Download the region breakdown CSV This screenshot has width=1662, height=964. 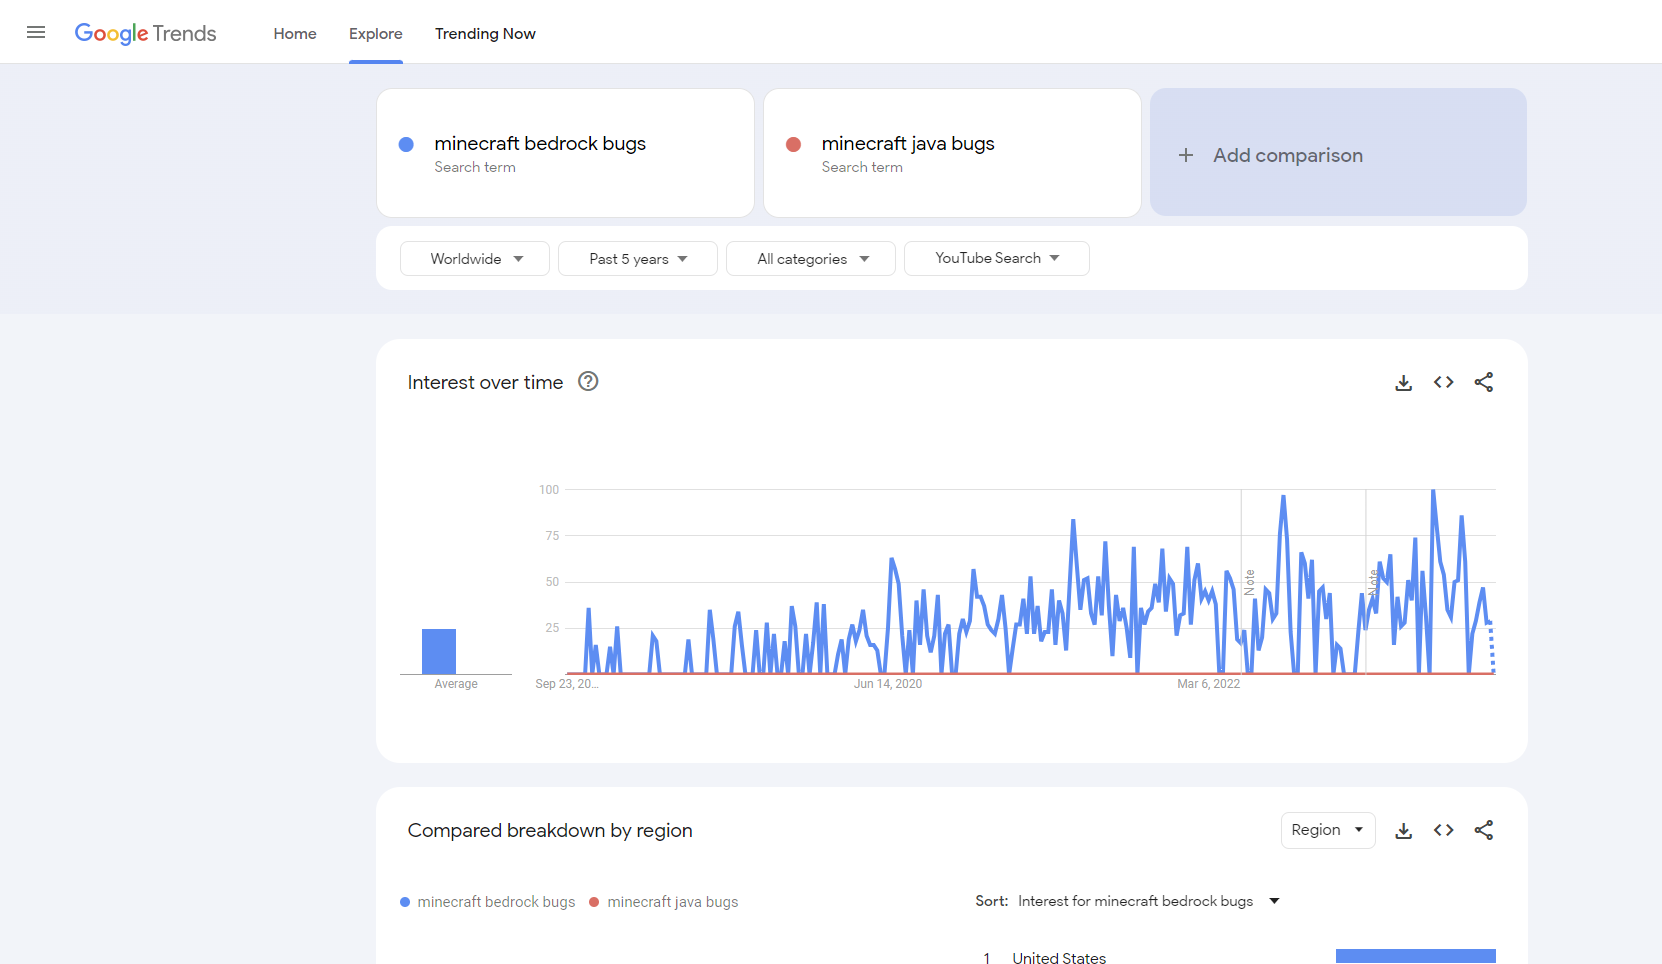pyautogui.click(x=1404, y=830)
